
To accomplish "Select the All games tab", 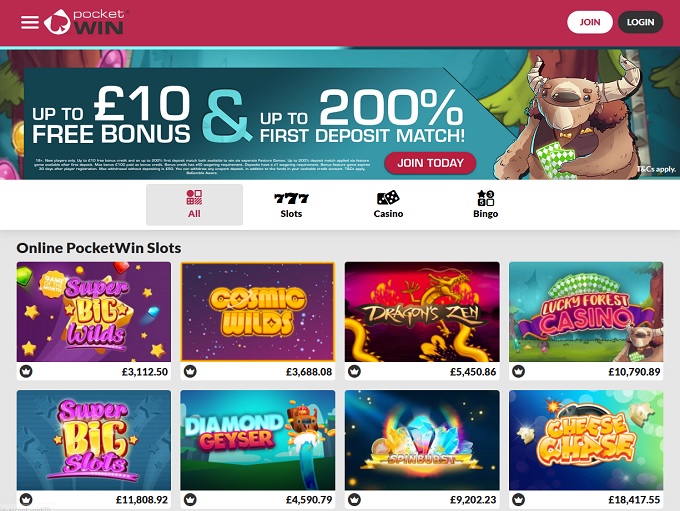I will [194, 205].
